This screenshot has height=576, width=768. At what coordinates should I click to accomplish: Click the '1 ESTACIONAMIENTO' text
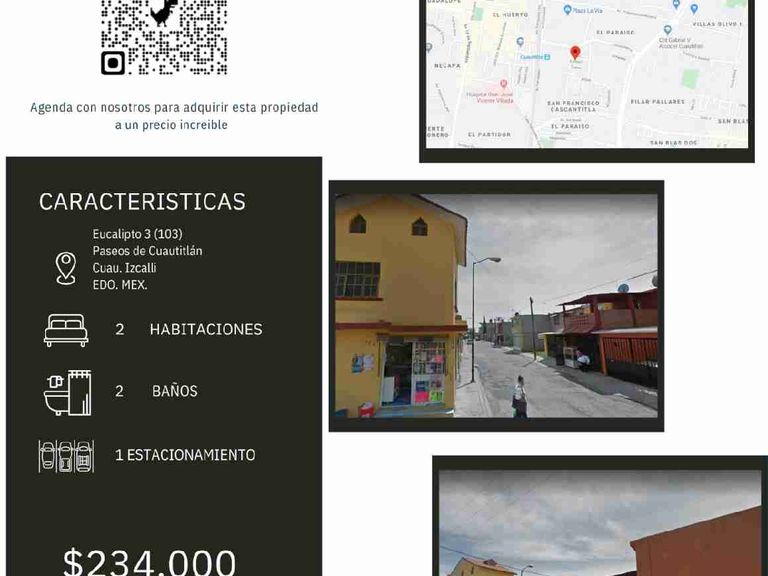[185, 455]
